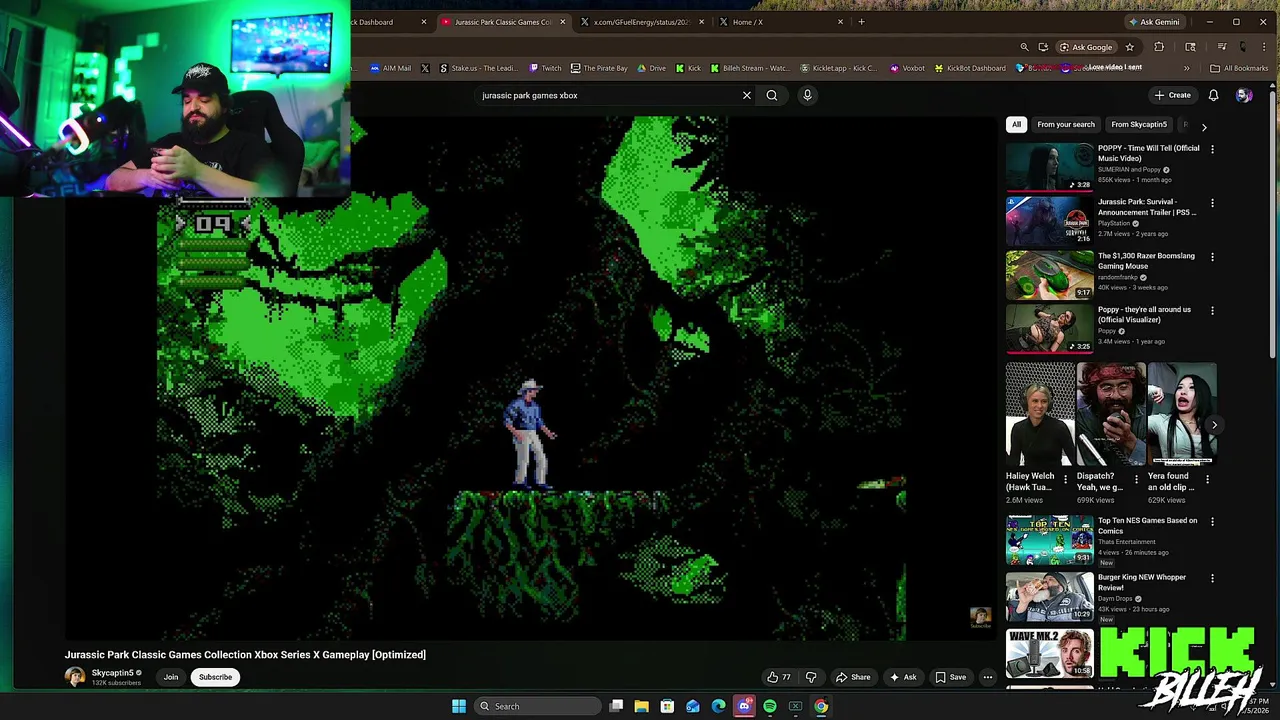Open options menu for Razer Boomslang video
Screen dimensions: 1280x720
(x=1212, y=257)
